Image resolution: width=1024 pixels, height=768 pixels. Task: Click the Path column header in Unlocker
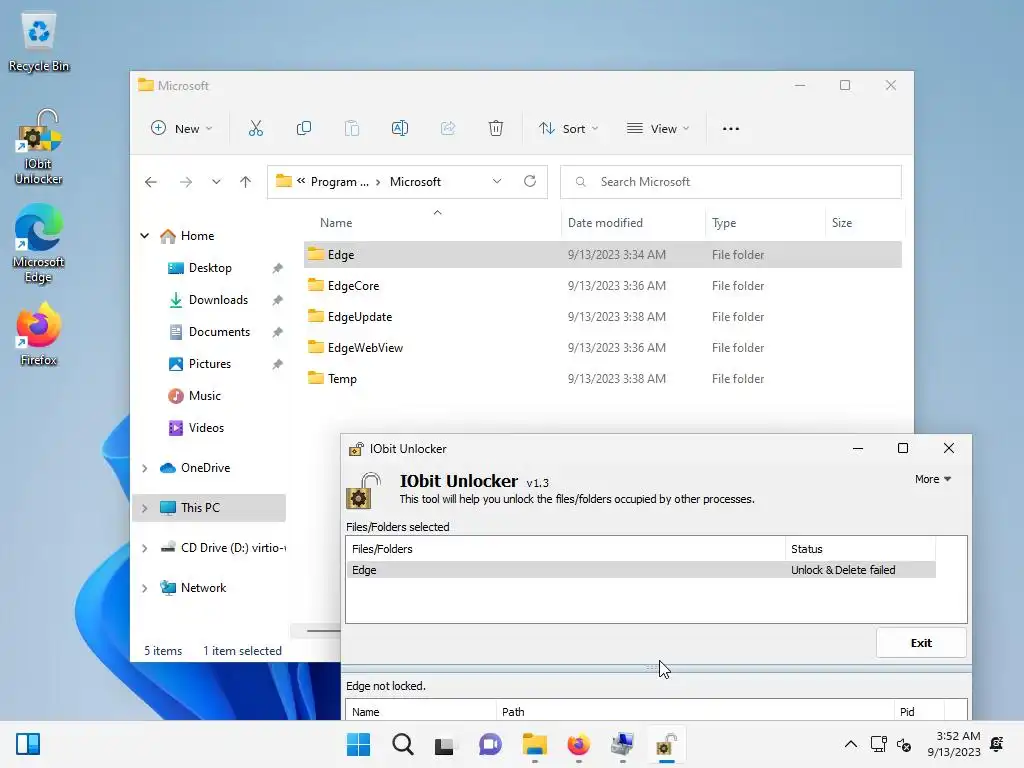coord(695,712)
